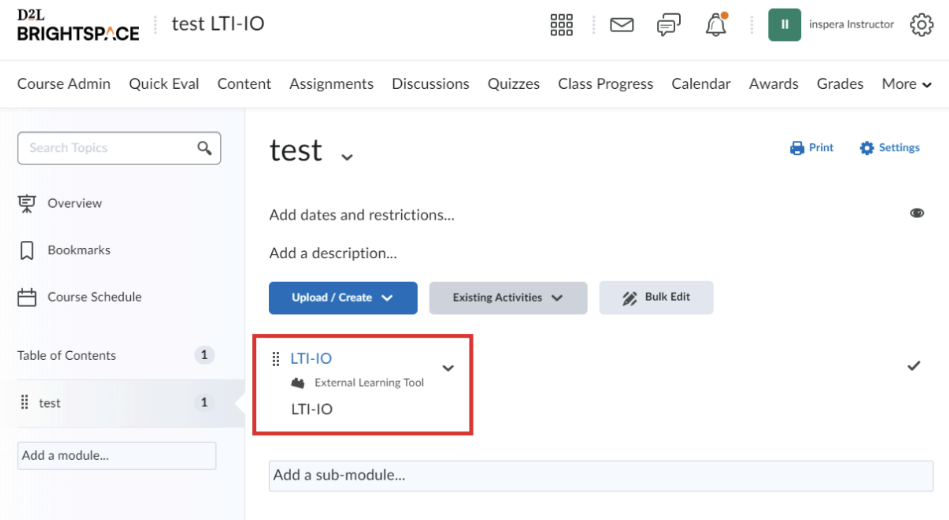This screenshot has height=520, width=949.
Task: Click the drag handle beside LTI-IO
Action: tap(276, 359)
